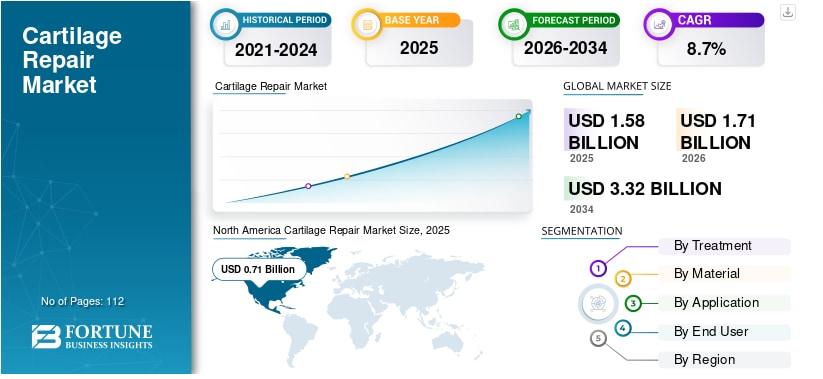Click the Forecast Period chart icon
The image size is (823, 379).
click(513, 24)
